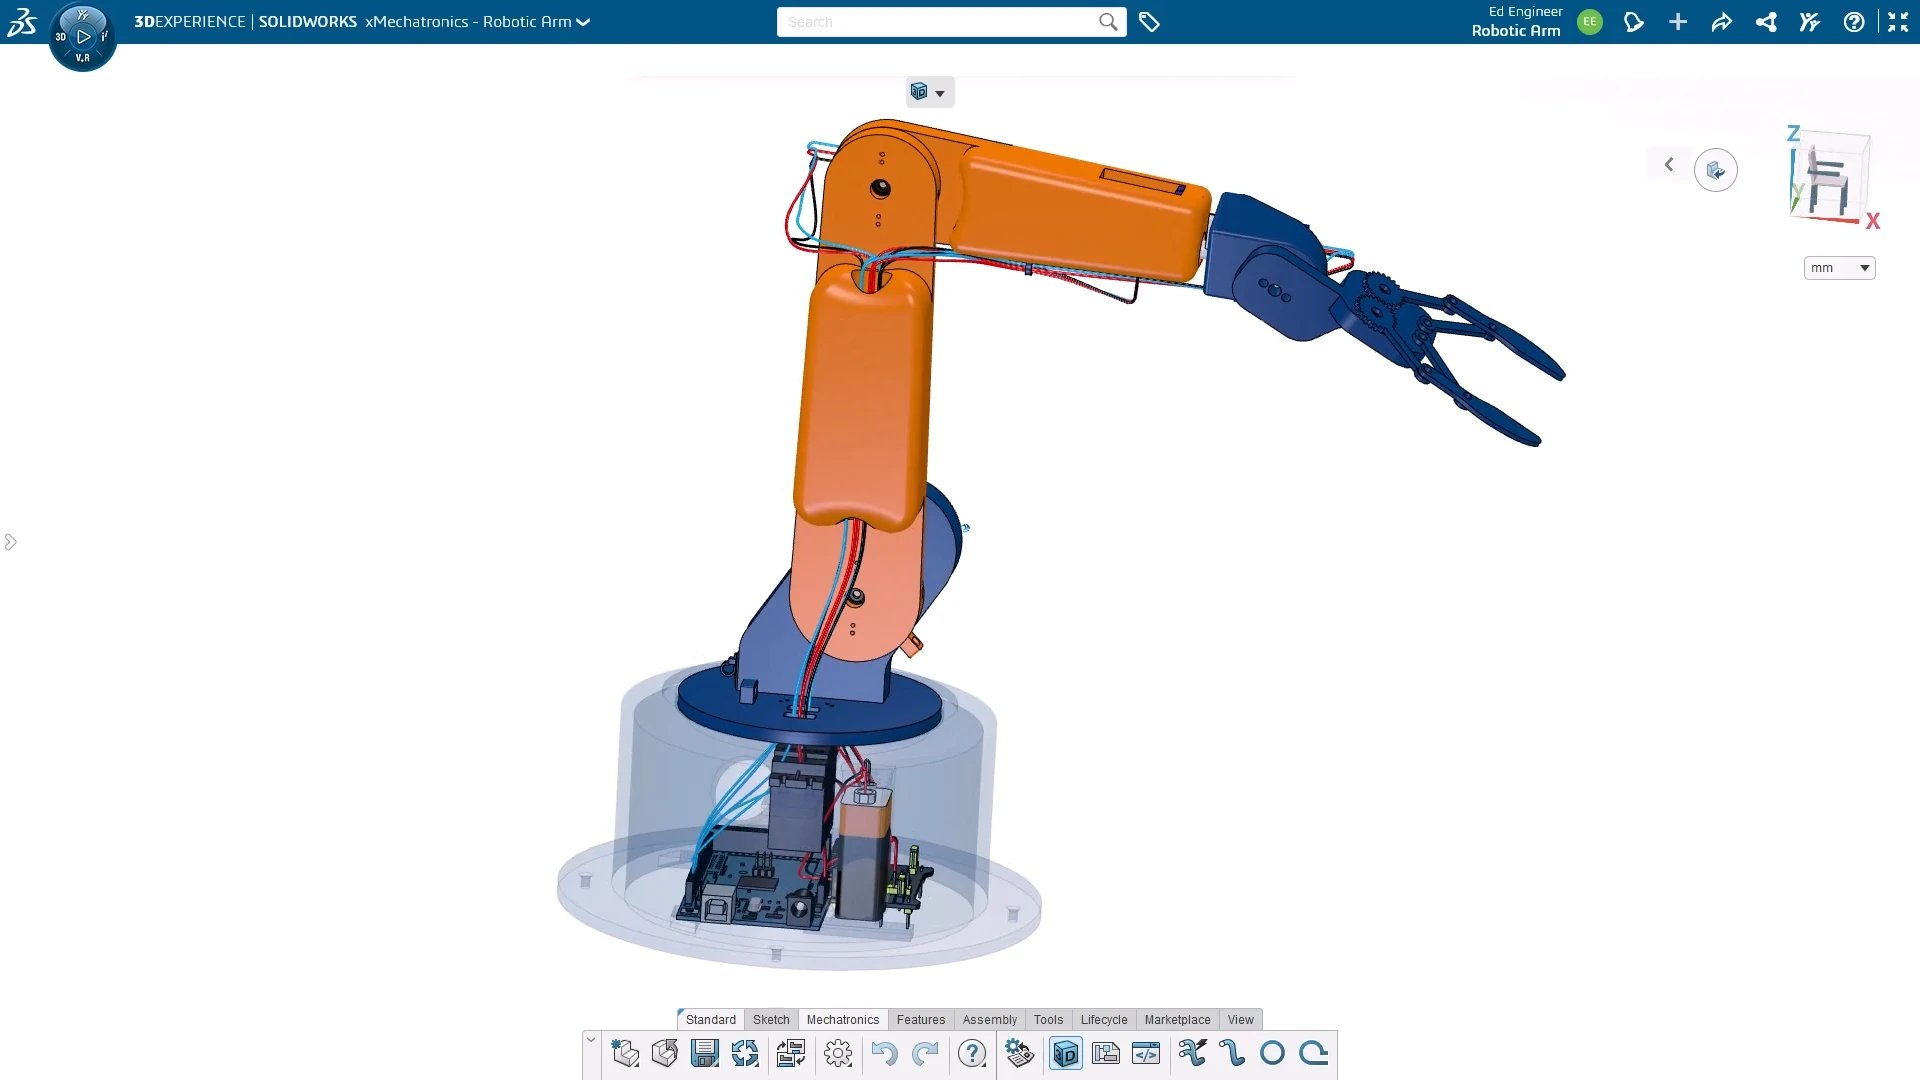
Task: Click the Undo arrow icon
Action: point(884,1053)
